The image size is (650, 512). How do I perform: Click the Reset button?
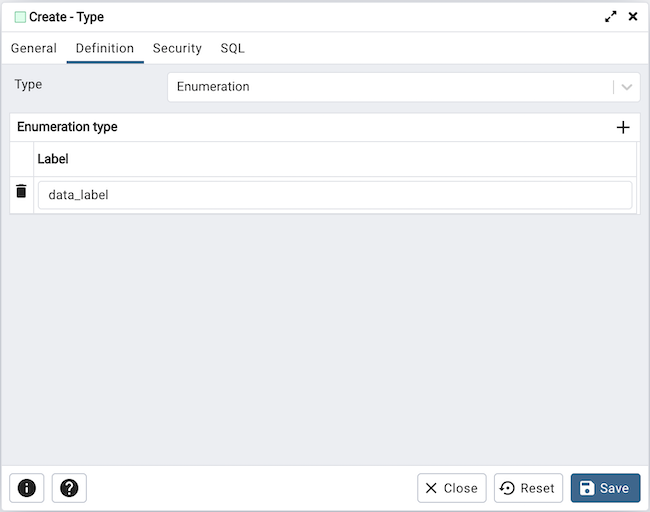[x=528, y=488]
